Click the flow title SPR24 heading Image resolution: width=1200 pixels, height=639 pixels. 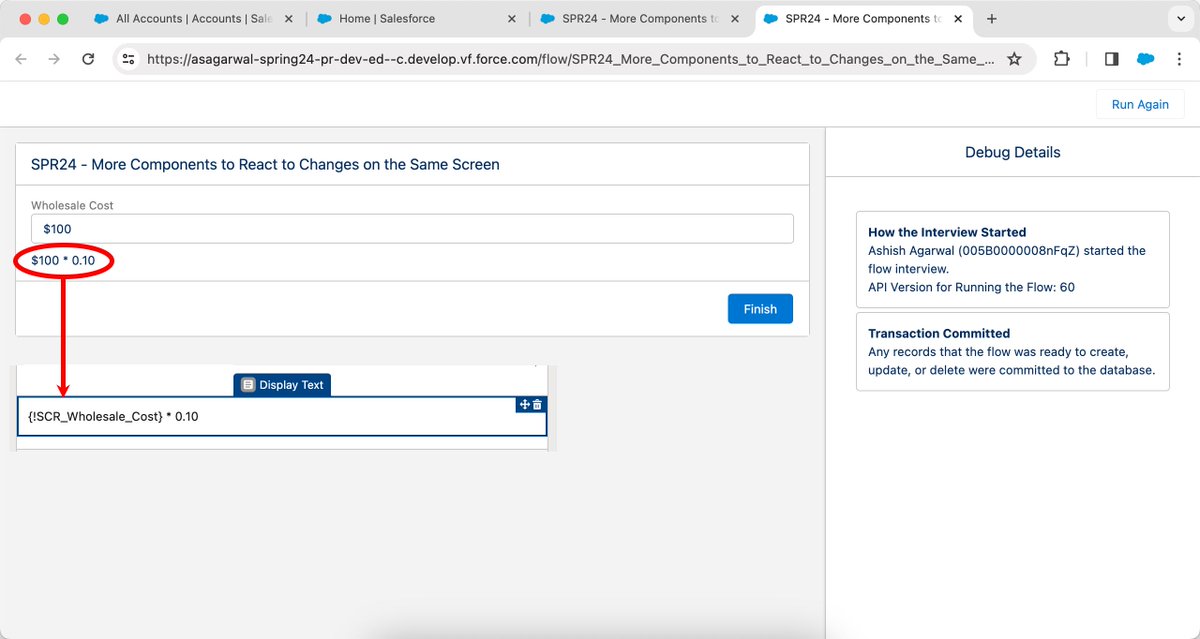pyautogui.click(x=265, y=164)
